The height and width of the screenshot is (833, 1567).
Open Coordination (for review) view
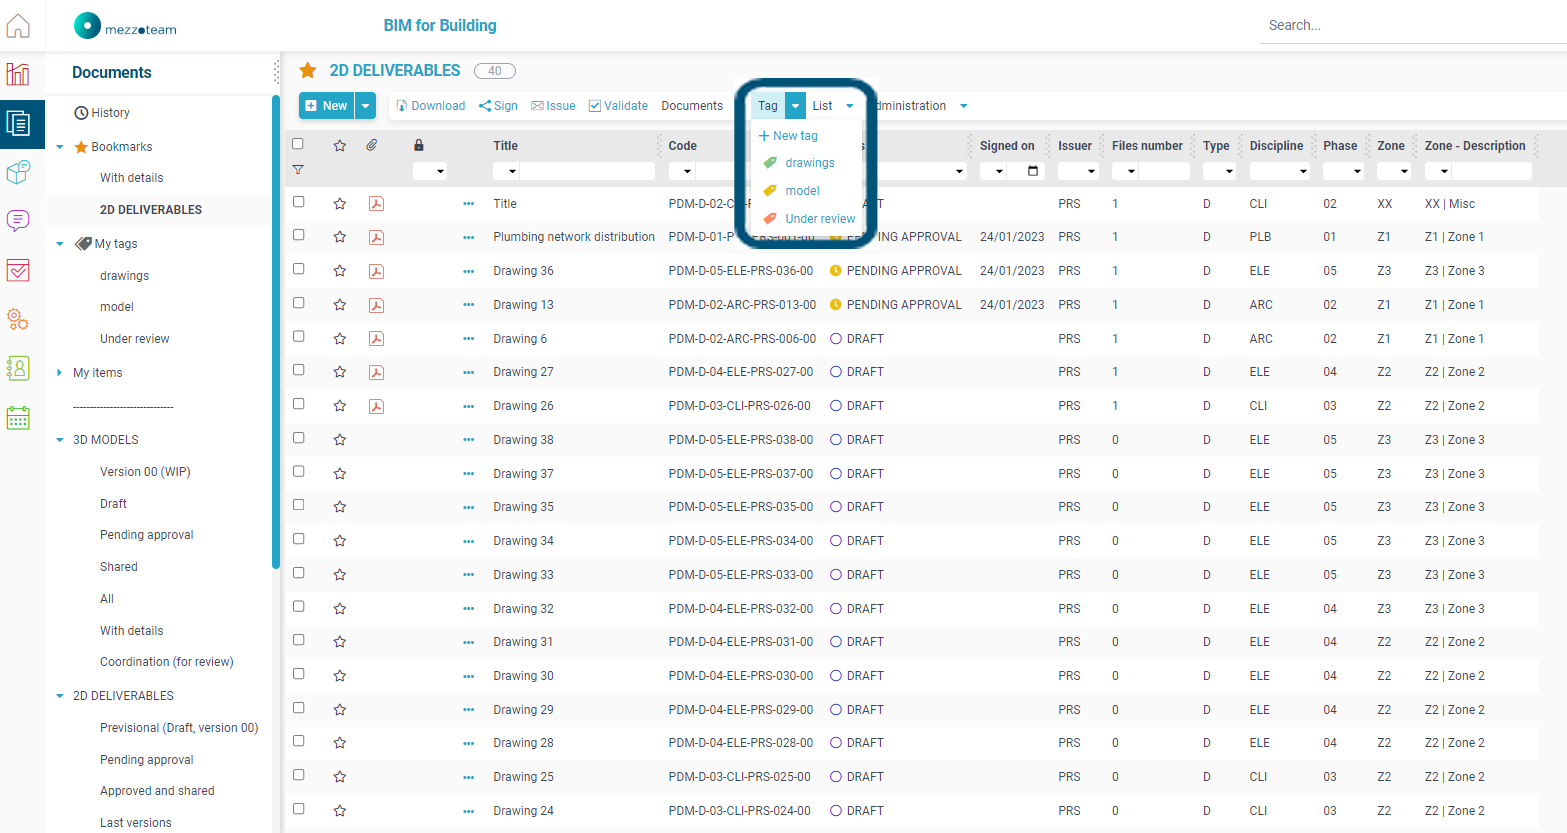click(x=167, y=662)
